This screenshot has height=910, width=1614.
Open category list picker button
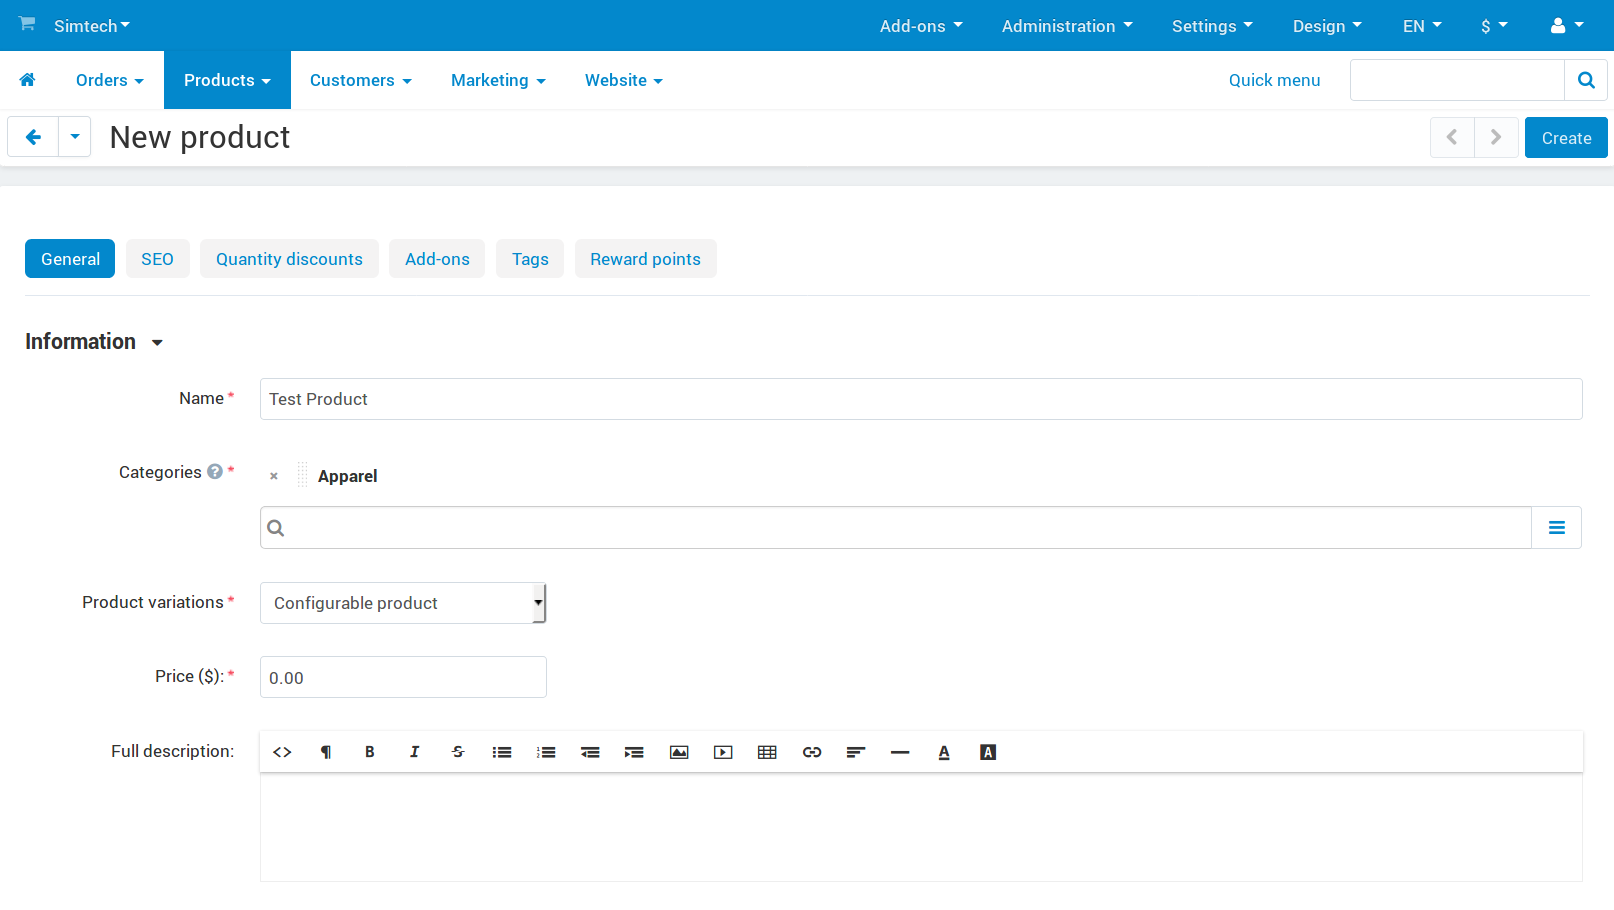tap(1557, 528)
